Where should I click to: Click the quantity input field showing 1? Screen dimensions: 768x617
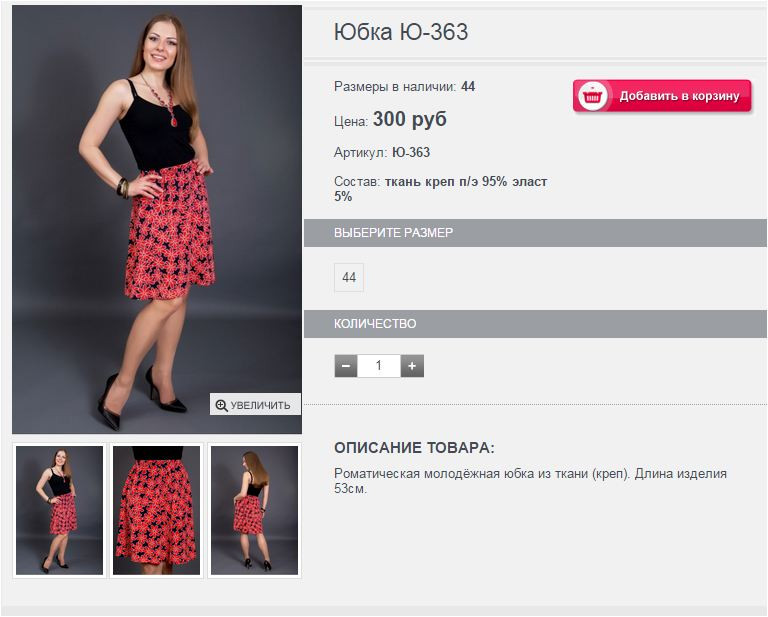coord(379,366)
